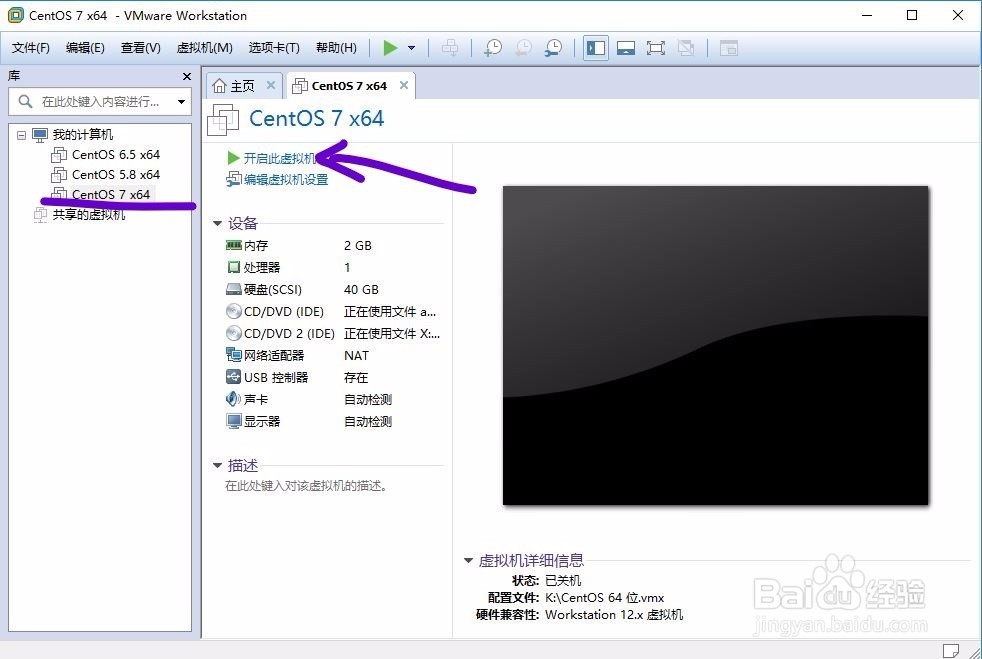Collapse the 设备 section

pyautogui.click(x=216, y=223)
